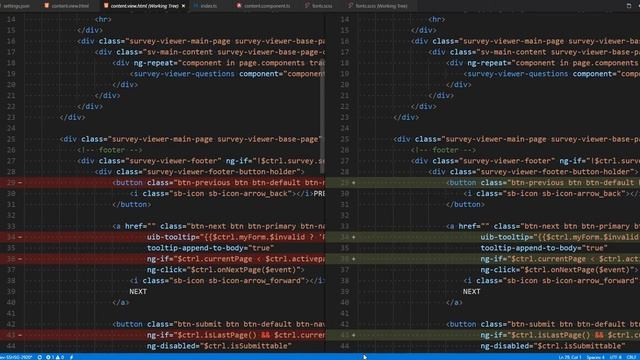Click the content.view.html tab HTML icon
The image size is (640, 360).
(x=47, y=6)
